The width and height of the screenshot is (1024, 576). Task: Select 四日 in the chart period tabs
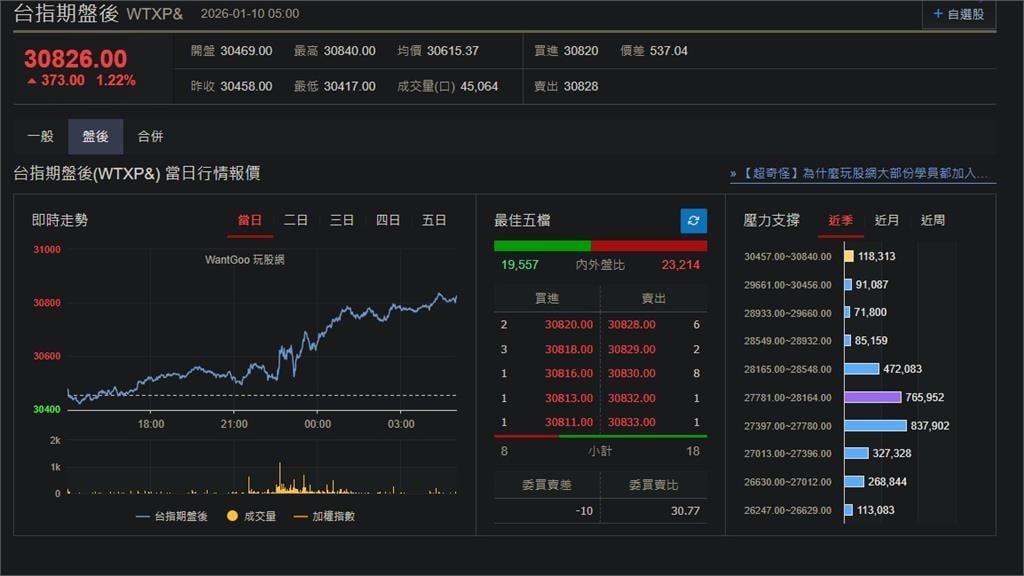[x=388, y=220]
